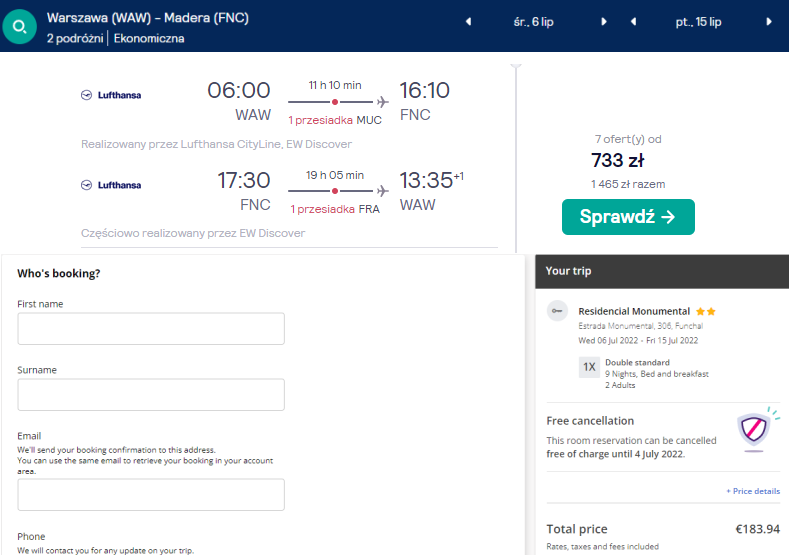Open the 2 podróżni Ekonomiczna passenger selector
This screenshot has height=555, width=789.
point(115,38)
